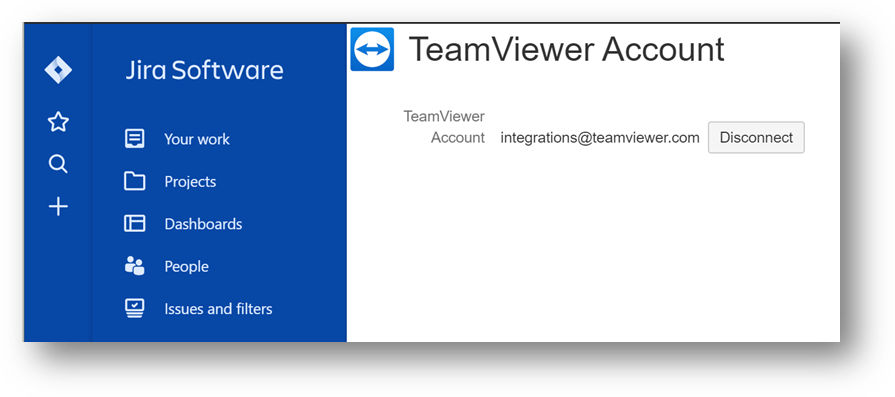Click the Projects folder icon

coord(135,181)
